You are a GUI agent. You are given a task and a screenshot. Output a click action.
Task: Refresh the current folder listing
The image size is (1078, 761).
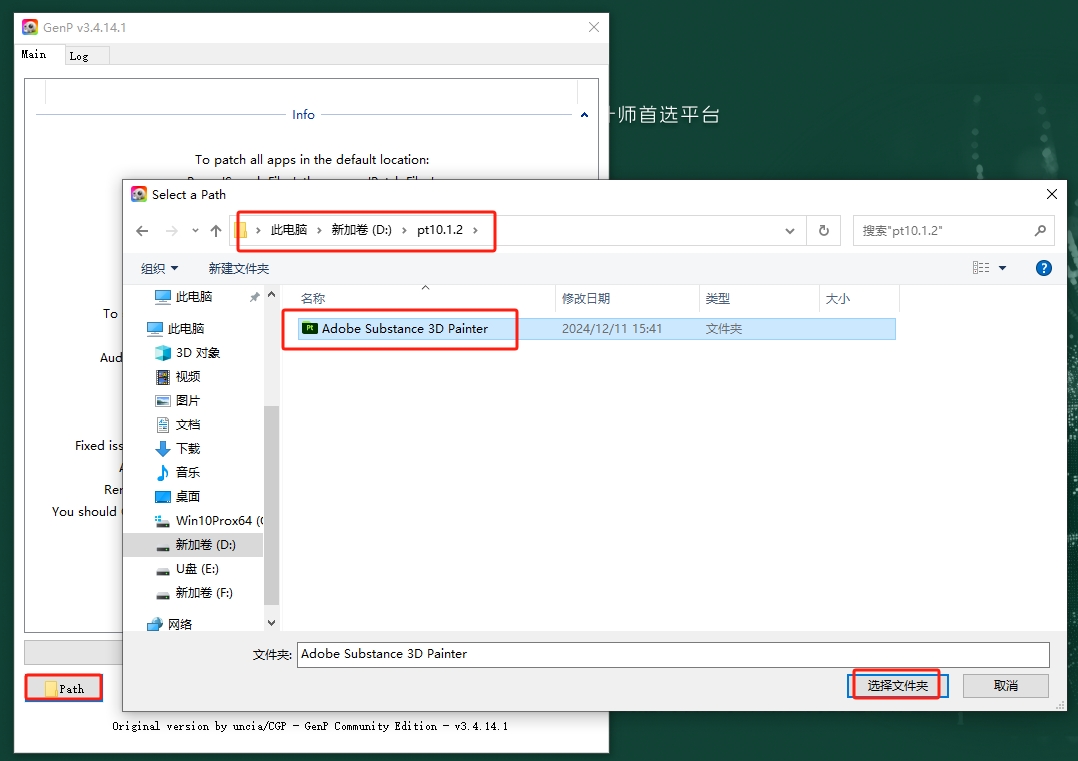pyautogui.click(x=823, y=231)
